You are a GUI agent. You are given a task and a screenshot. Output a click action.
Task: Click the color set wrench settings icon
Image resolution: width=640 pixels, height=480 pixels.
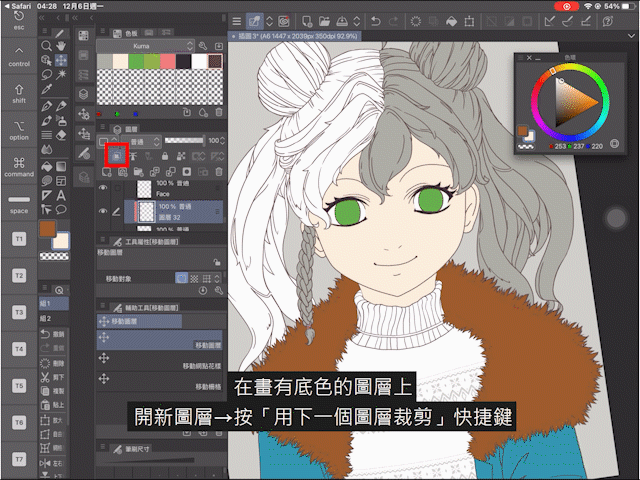[x=203, y=46]
